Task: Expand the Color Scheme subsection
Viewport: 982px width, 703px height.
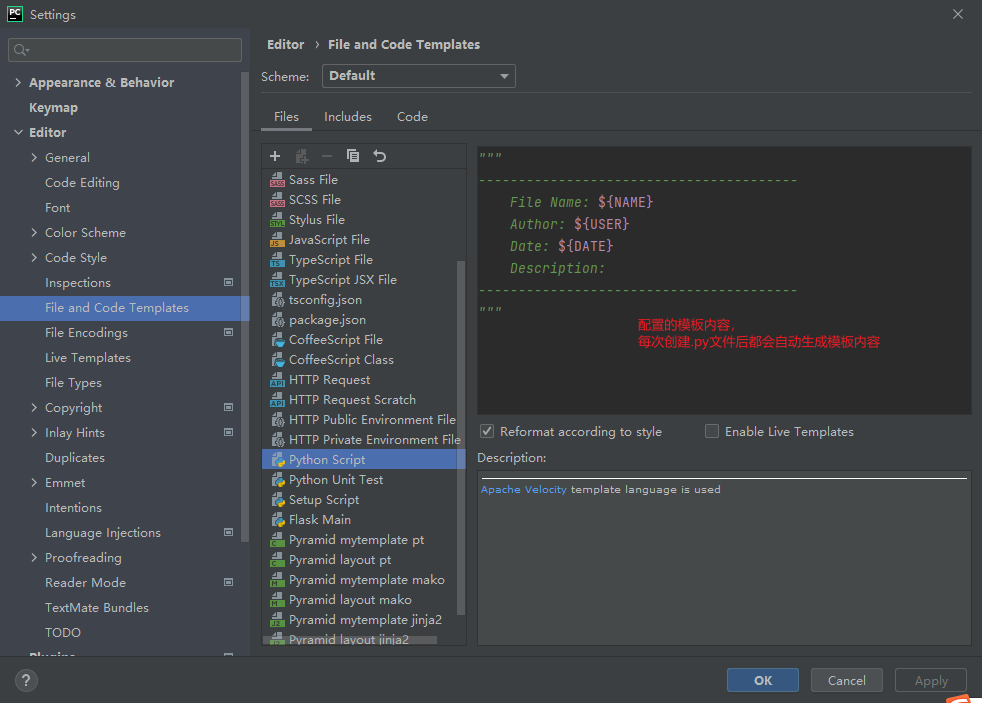Action: 34,232
